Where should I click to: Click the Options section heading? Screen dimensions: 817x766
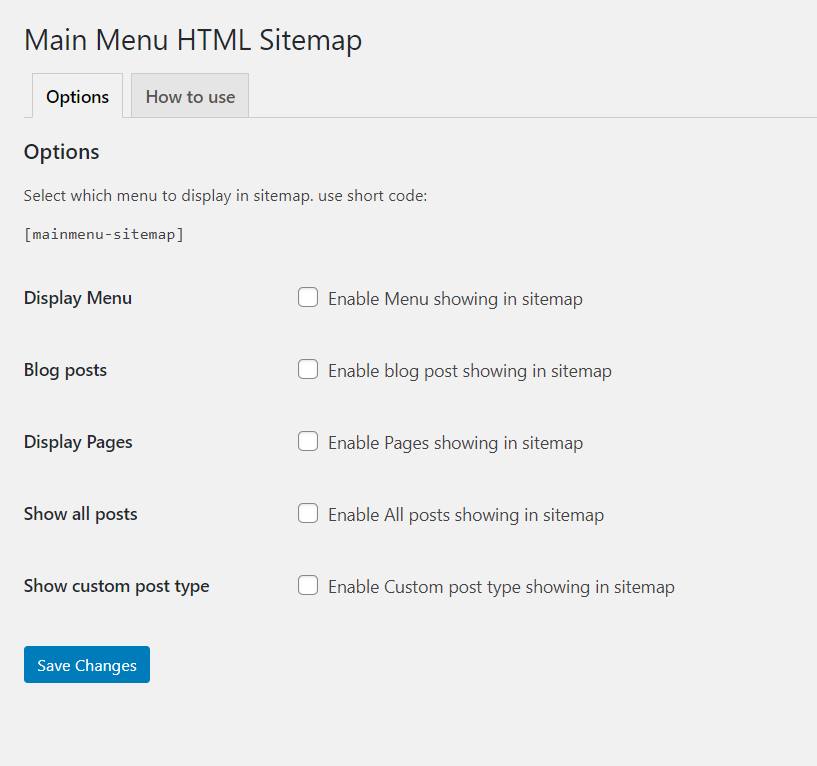[x=61, y=152]
